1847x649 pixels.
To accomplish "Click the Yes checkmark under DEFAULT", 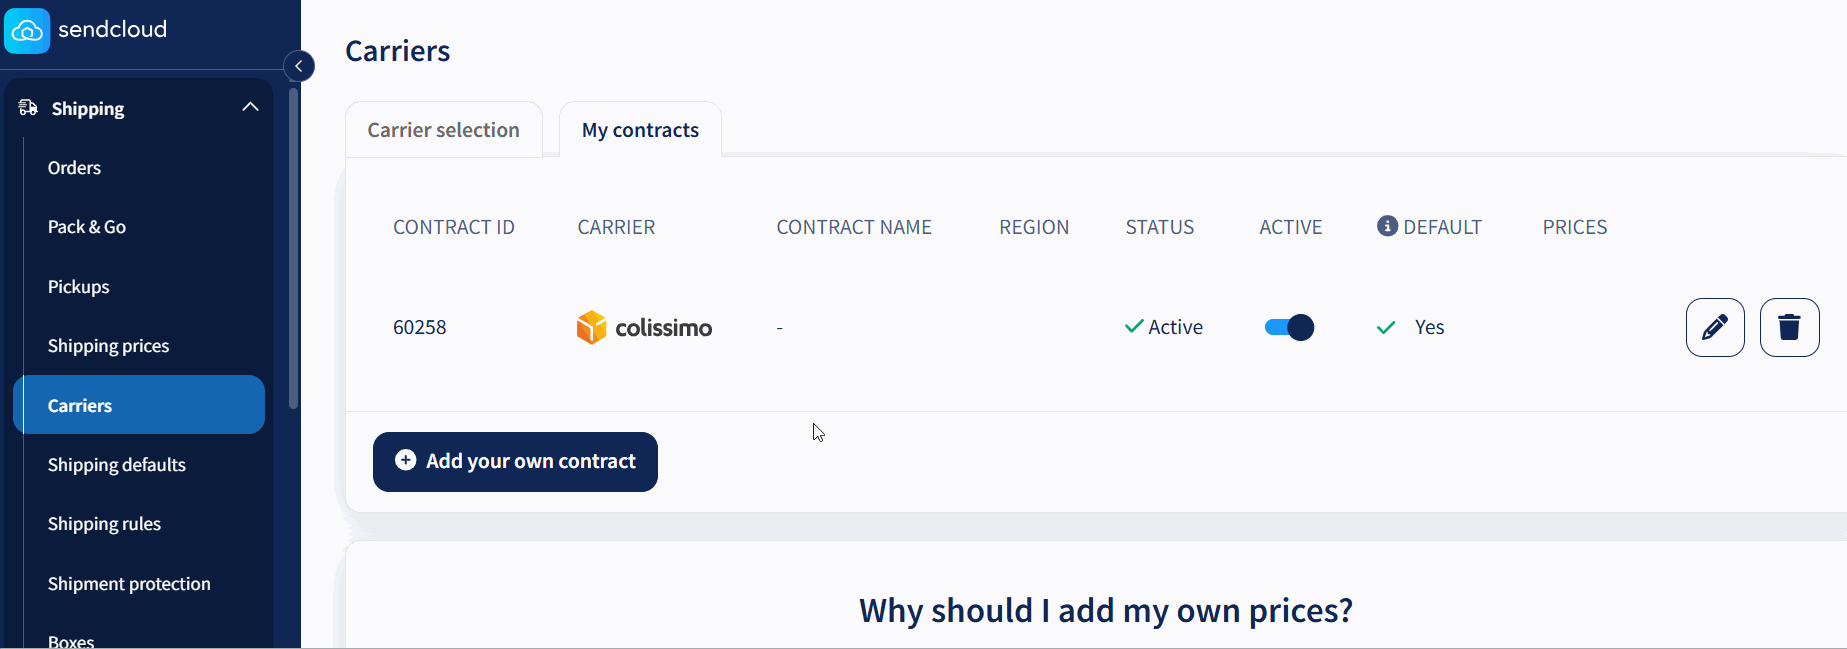I will pyautogui.click(x=1386, y=327).
